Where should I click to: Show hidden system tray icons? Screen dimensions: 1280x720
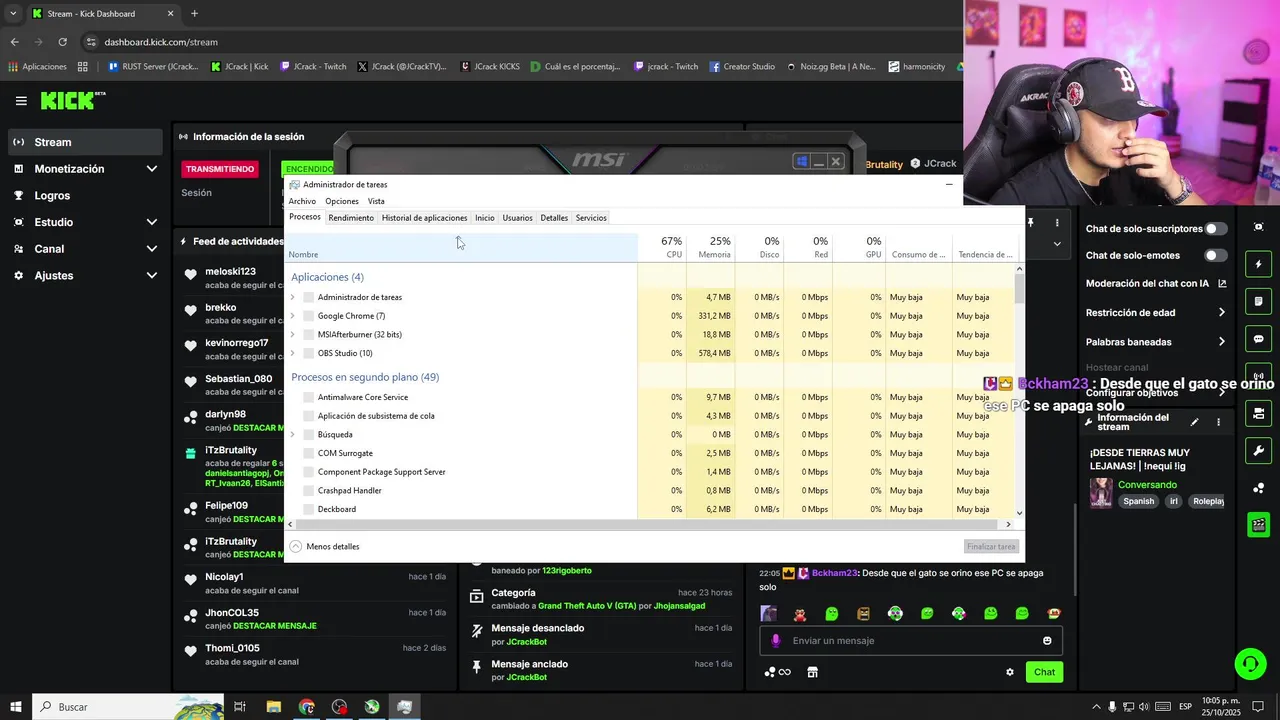coord(1096,707)
